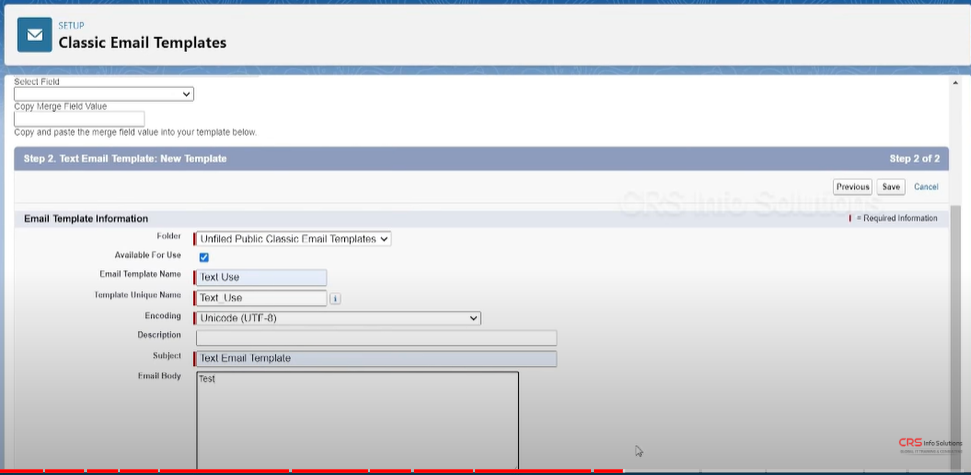Expand the Folder dropdown
The width and height of the screenshot is (971, 475).
292,239
